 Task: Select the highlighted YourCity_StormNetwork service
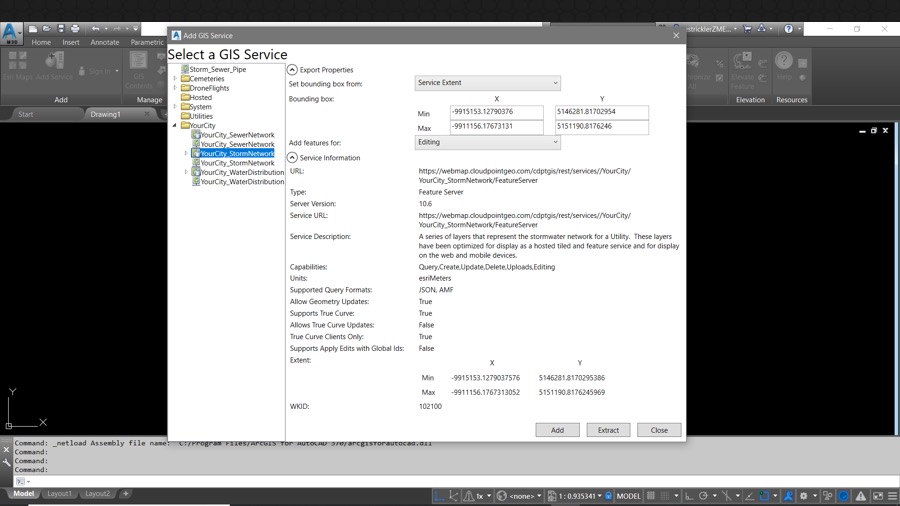tap(233, 153)
